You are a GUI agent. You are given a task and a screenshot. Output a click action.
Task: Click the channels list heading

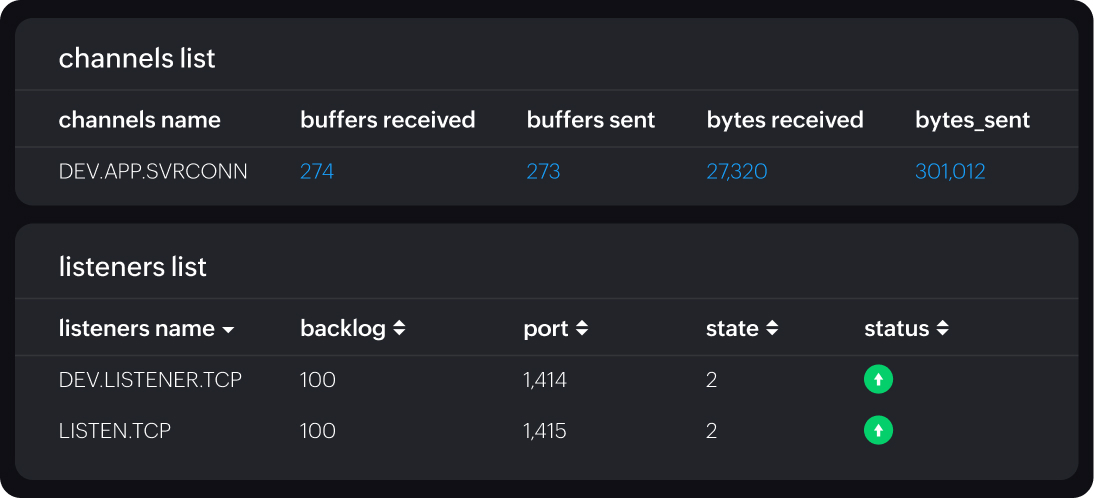(x=137, y=58)
